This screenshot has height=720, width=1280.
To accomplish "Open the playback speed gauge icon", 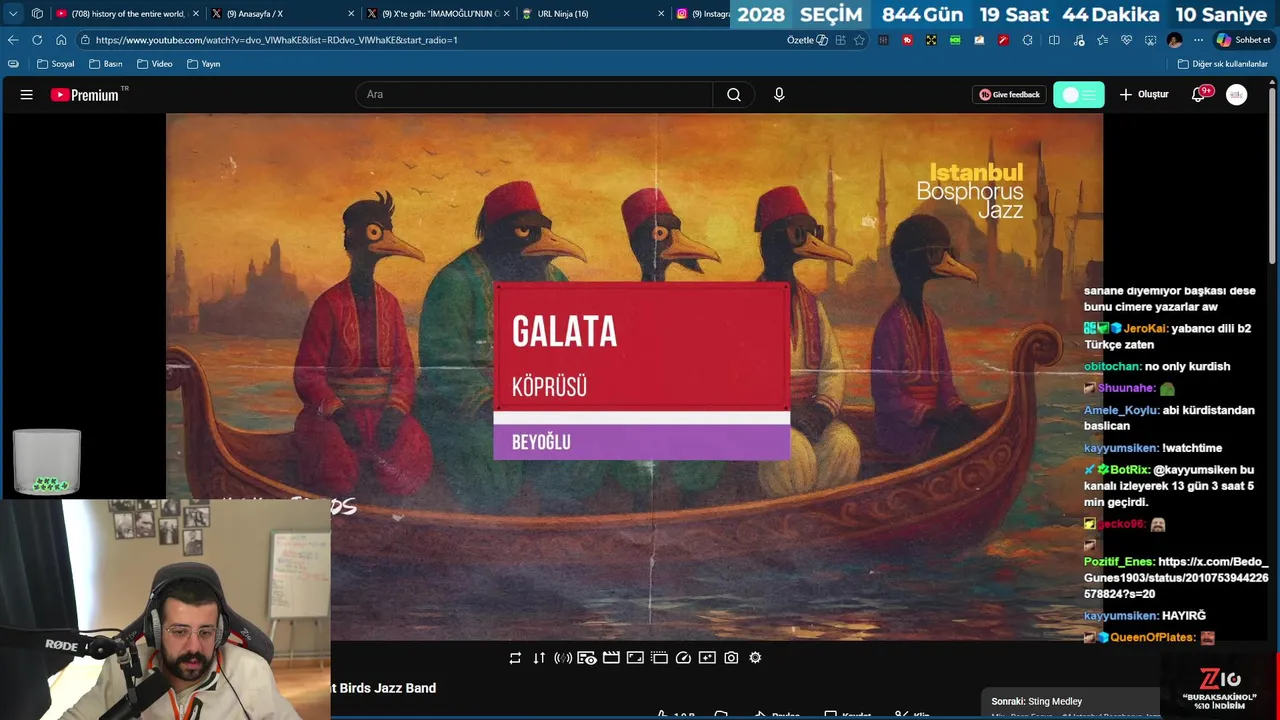I will [683, 658].
